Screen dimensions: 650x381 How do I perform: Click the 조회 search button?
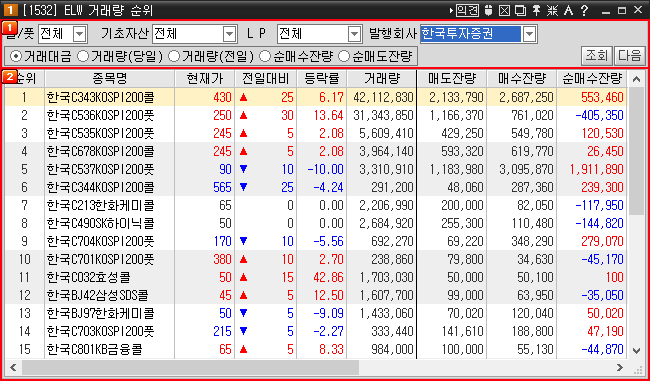click(x=597, y=56)
